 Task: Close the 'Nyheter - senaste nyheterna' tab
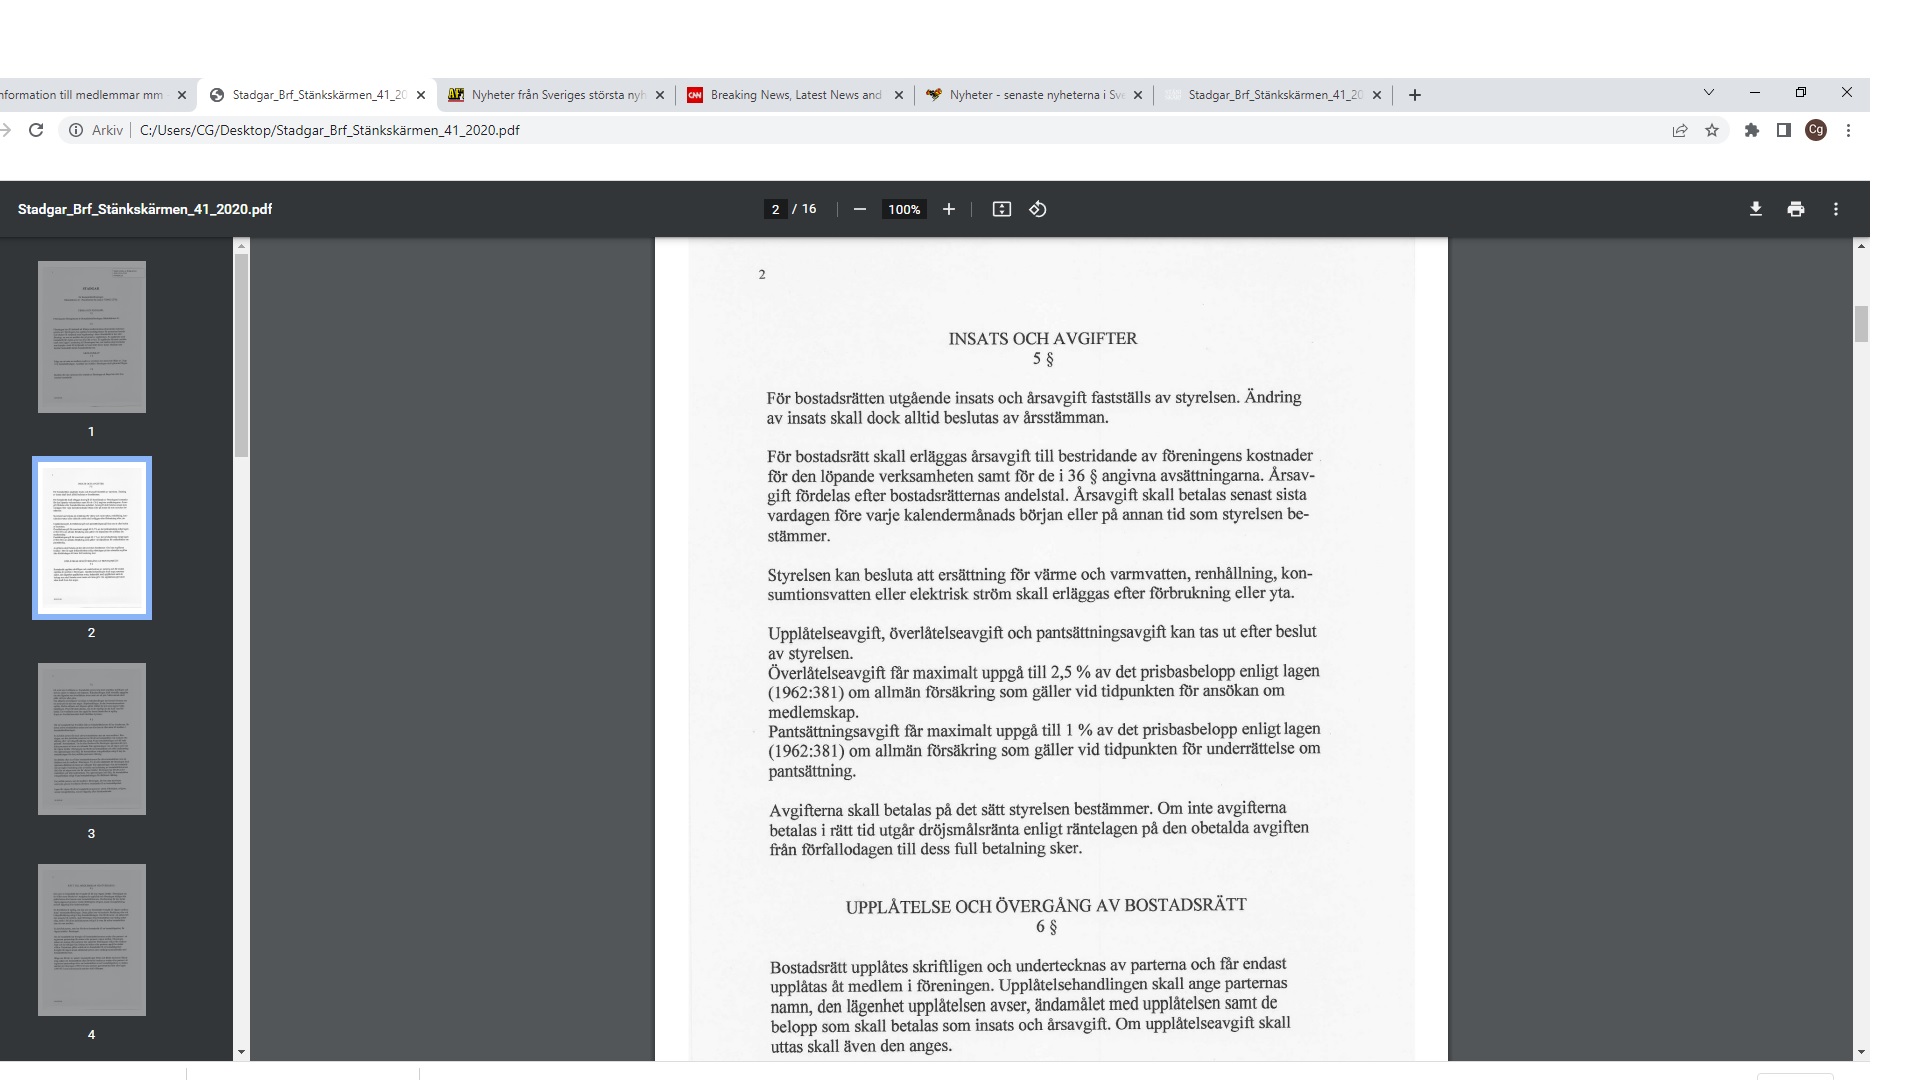click(1137, 95)
